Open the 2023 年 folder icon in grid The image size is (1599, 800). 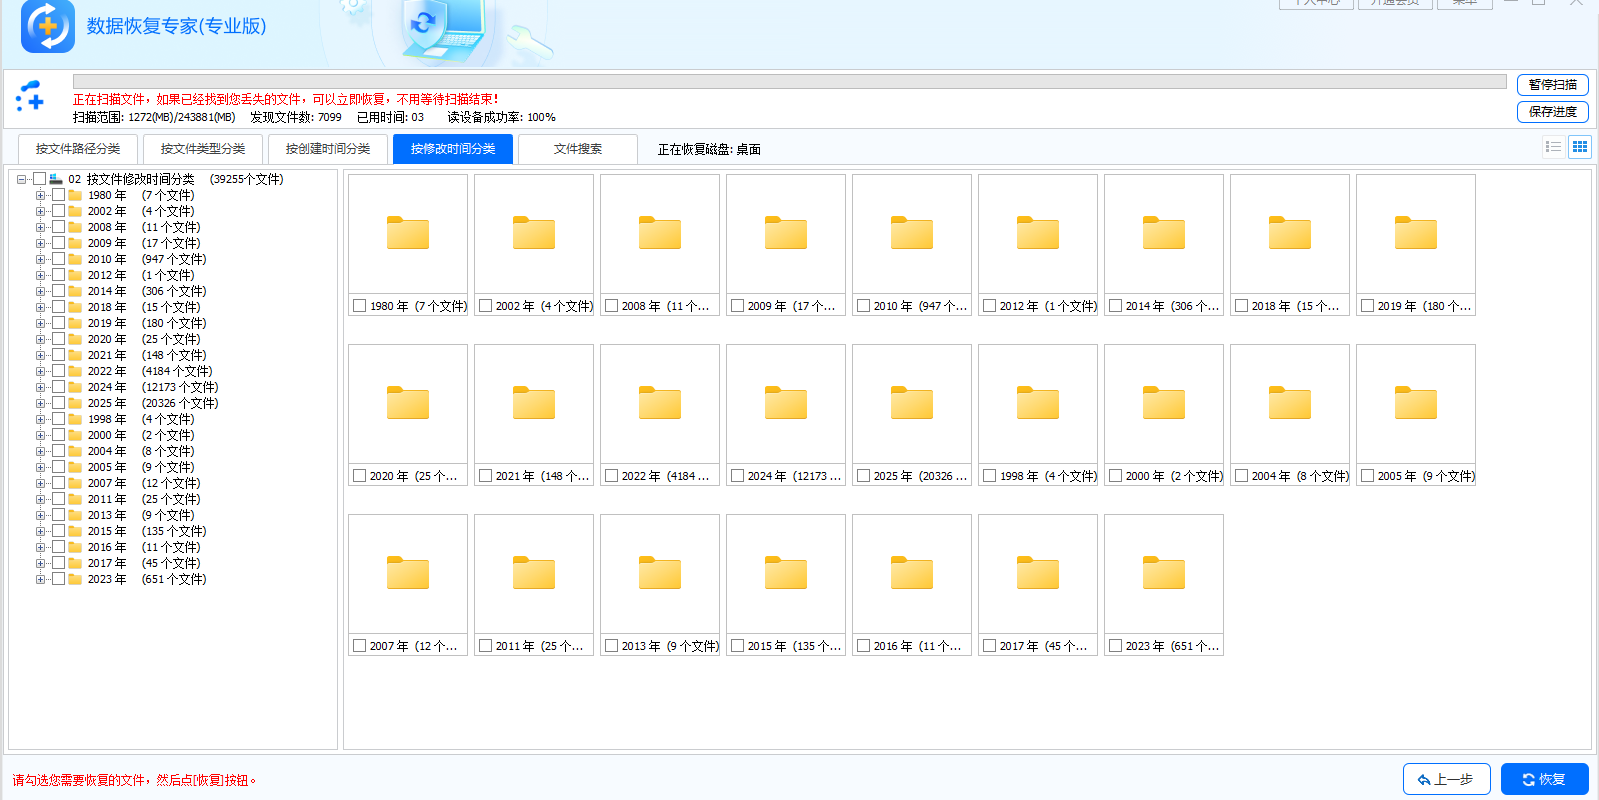click(1164, 573)
